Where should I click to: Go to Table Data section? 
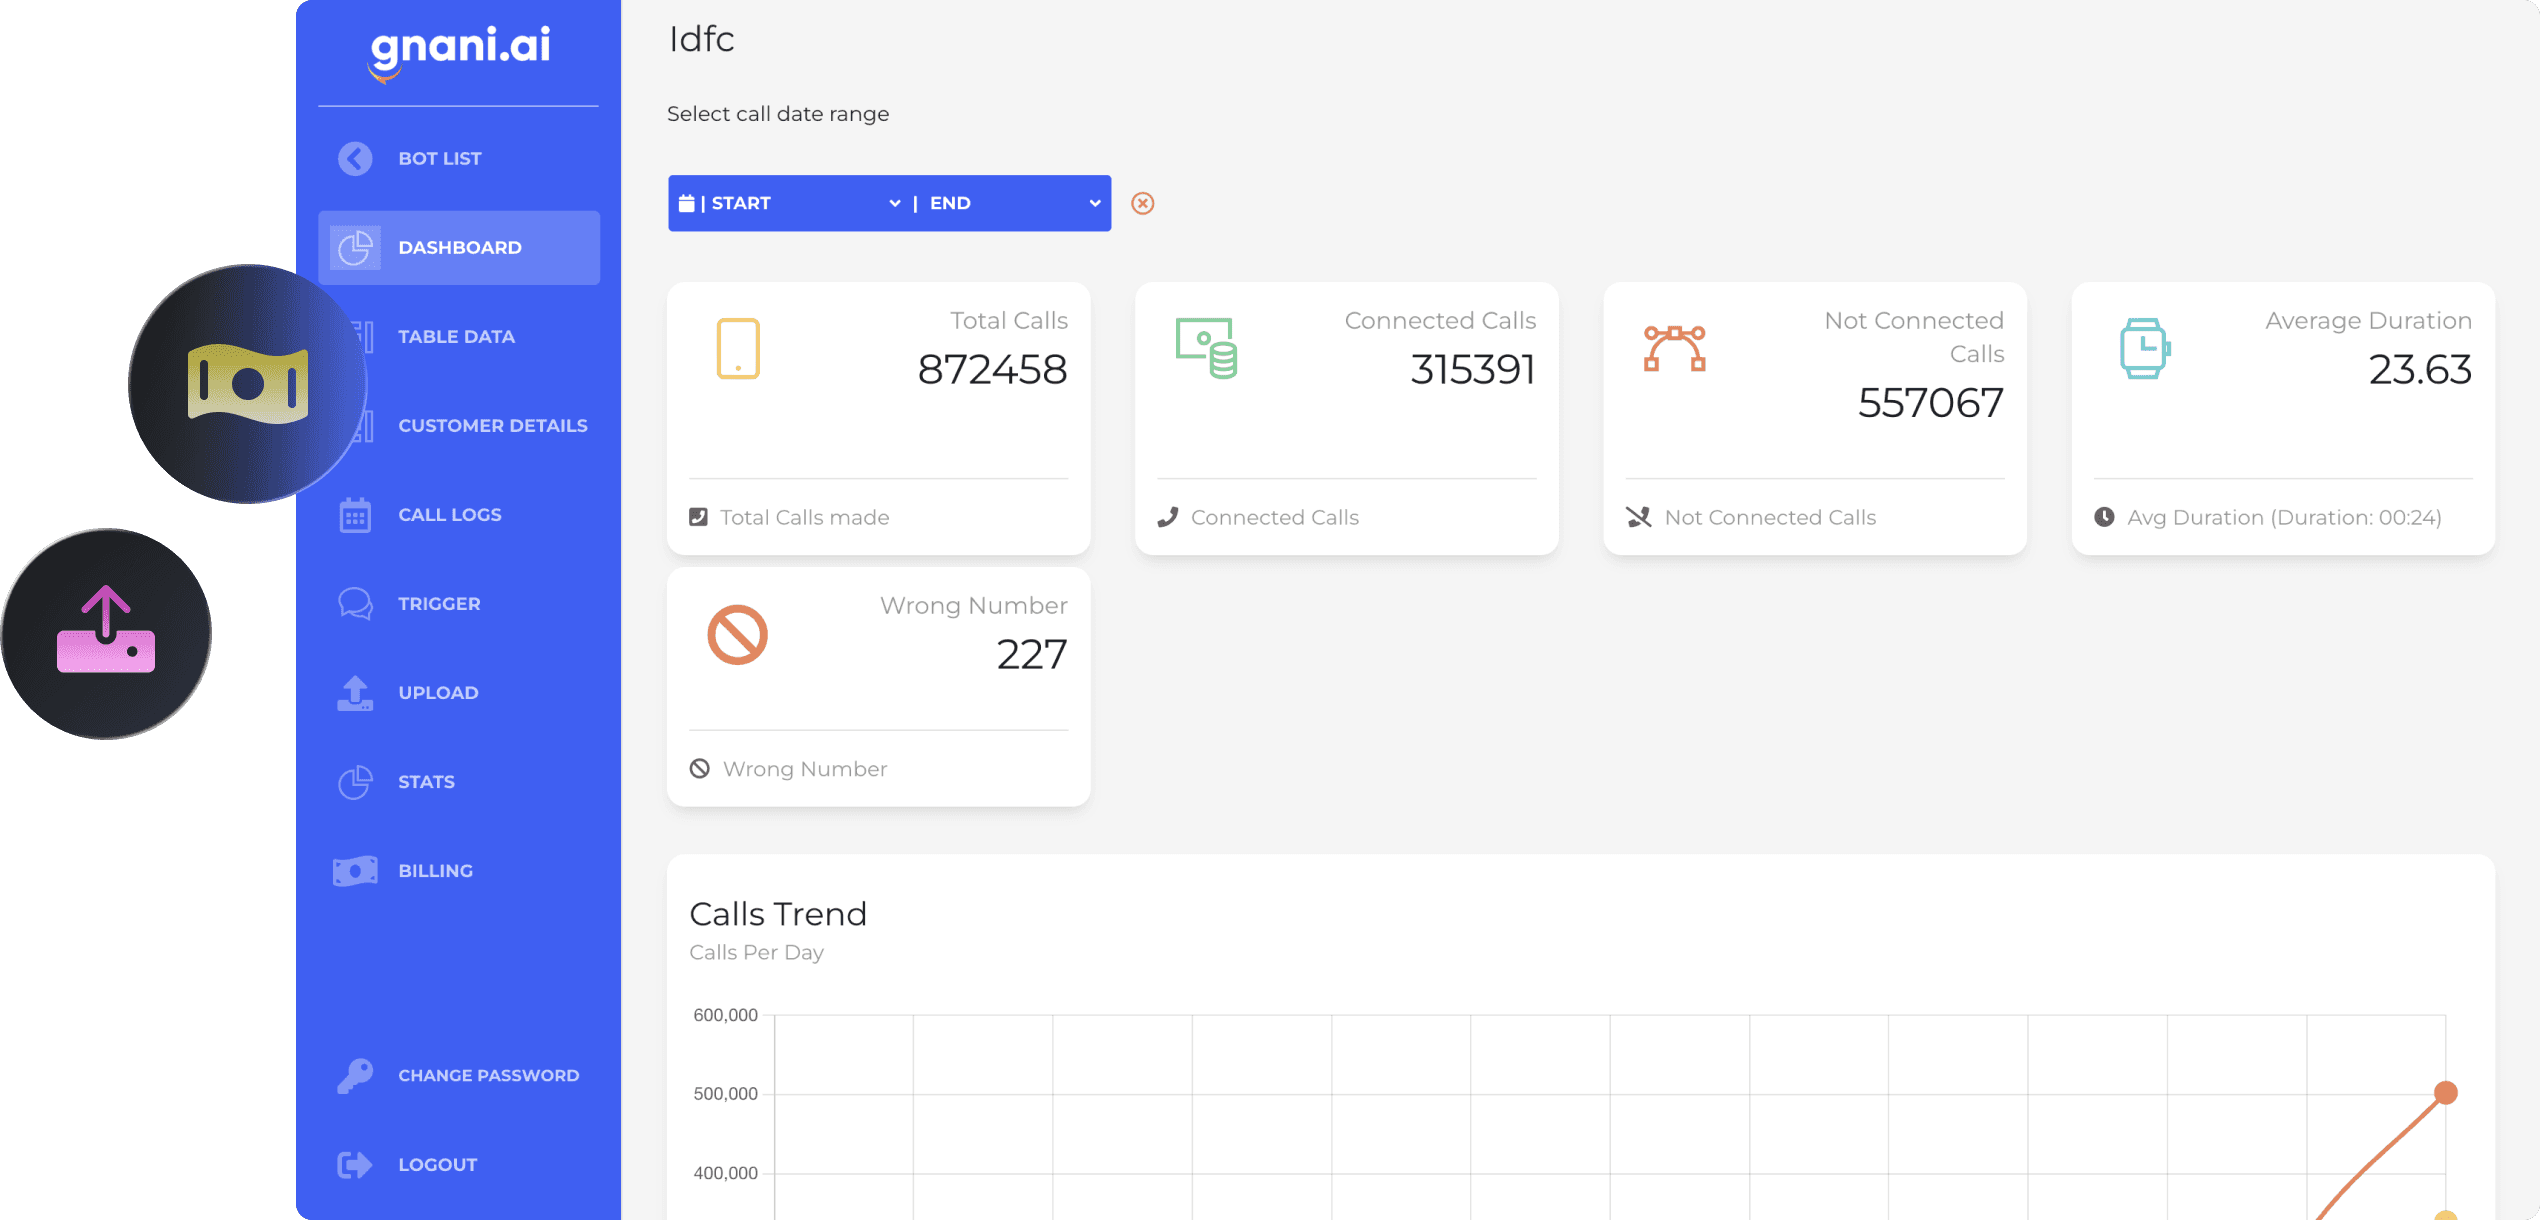click(x=456, y=337)
